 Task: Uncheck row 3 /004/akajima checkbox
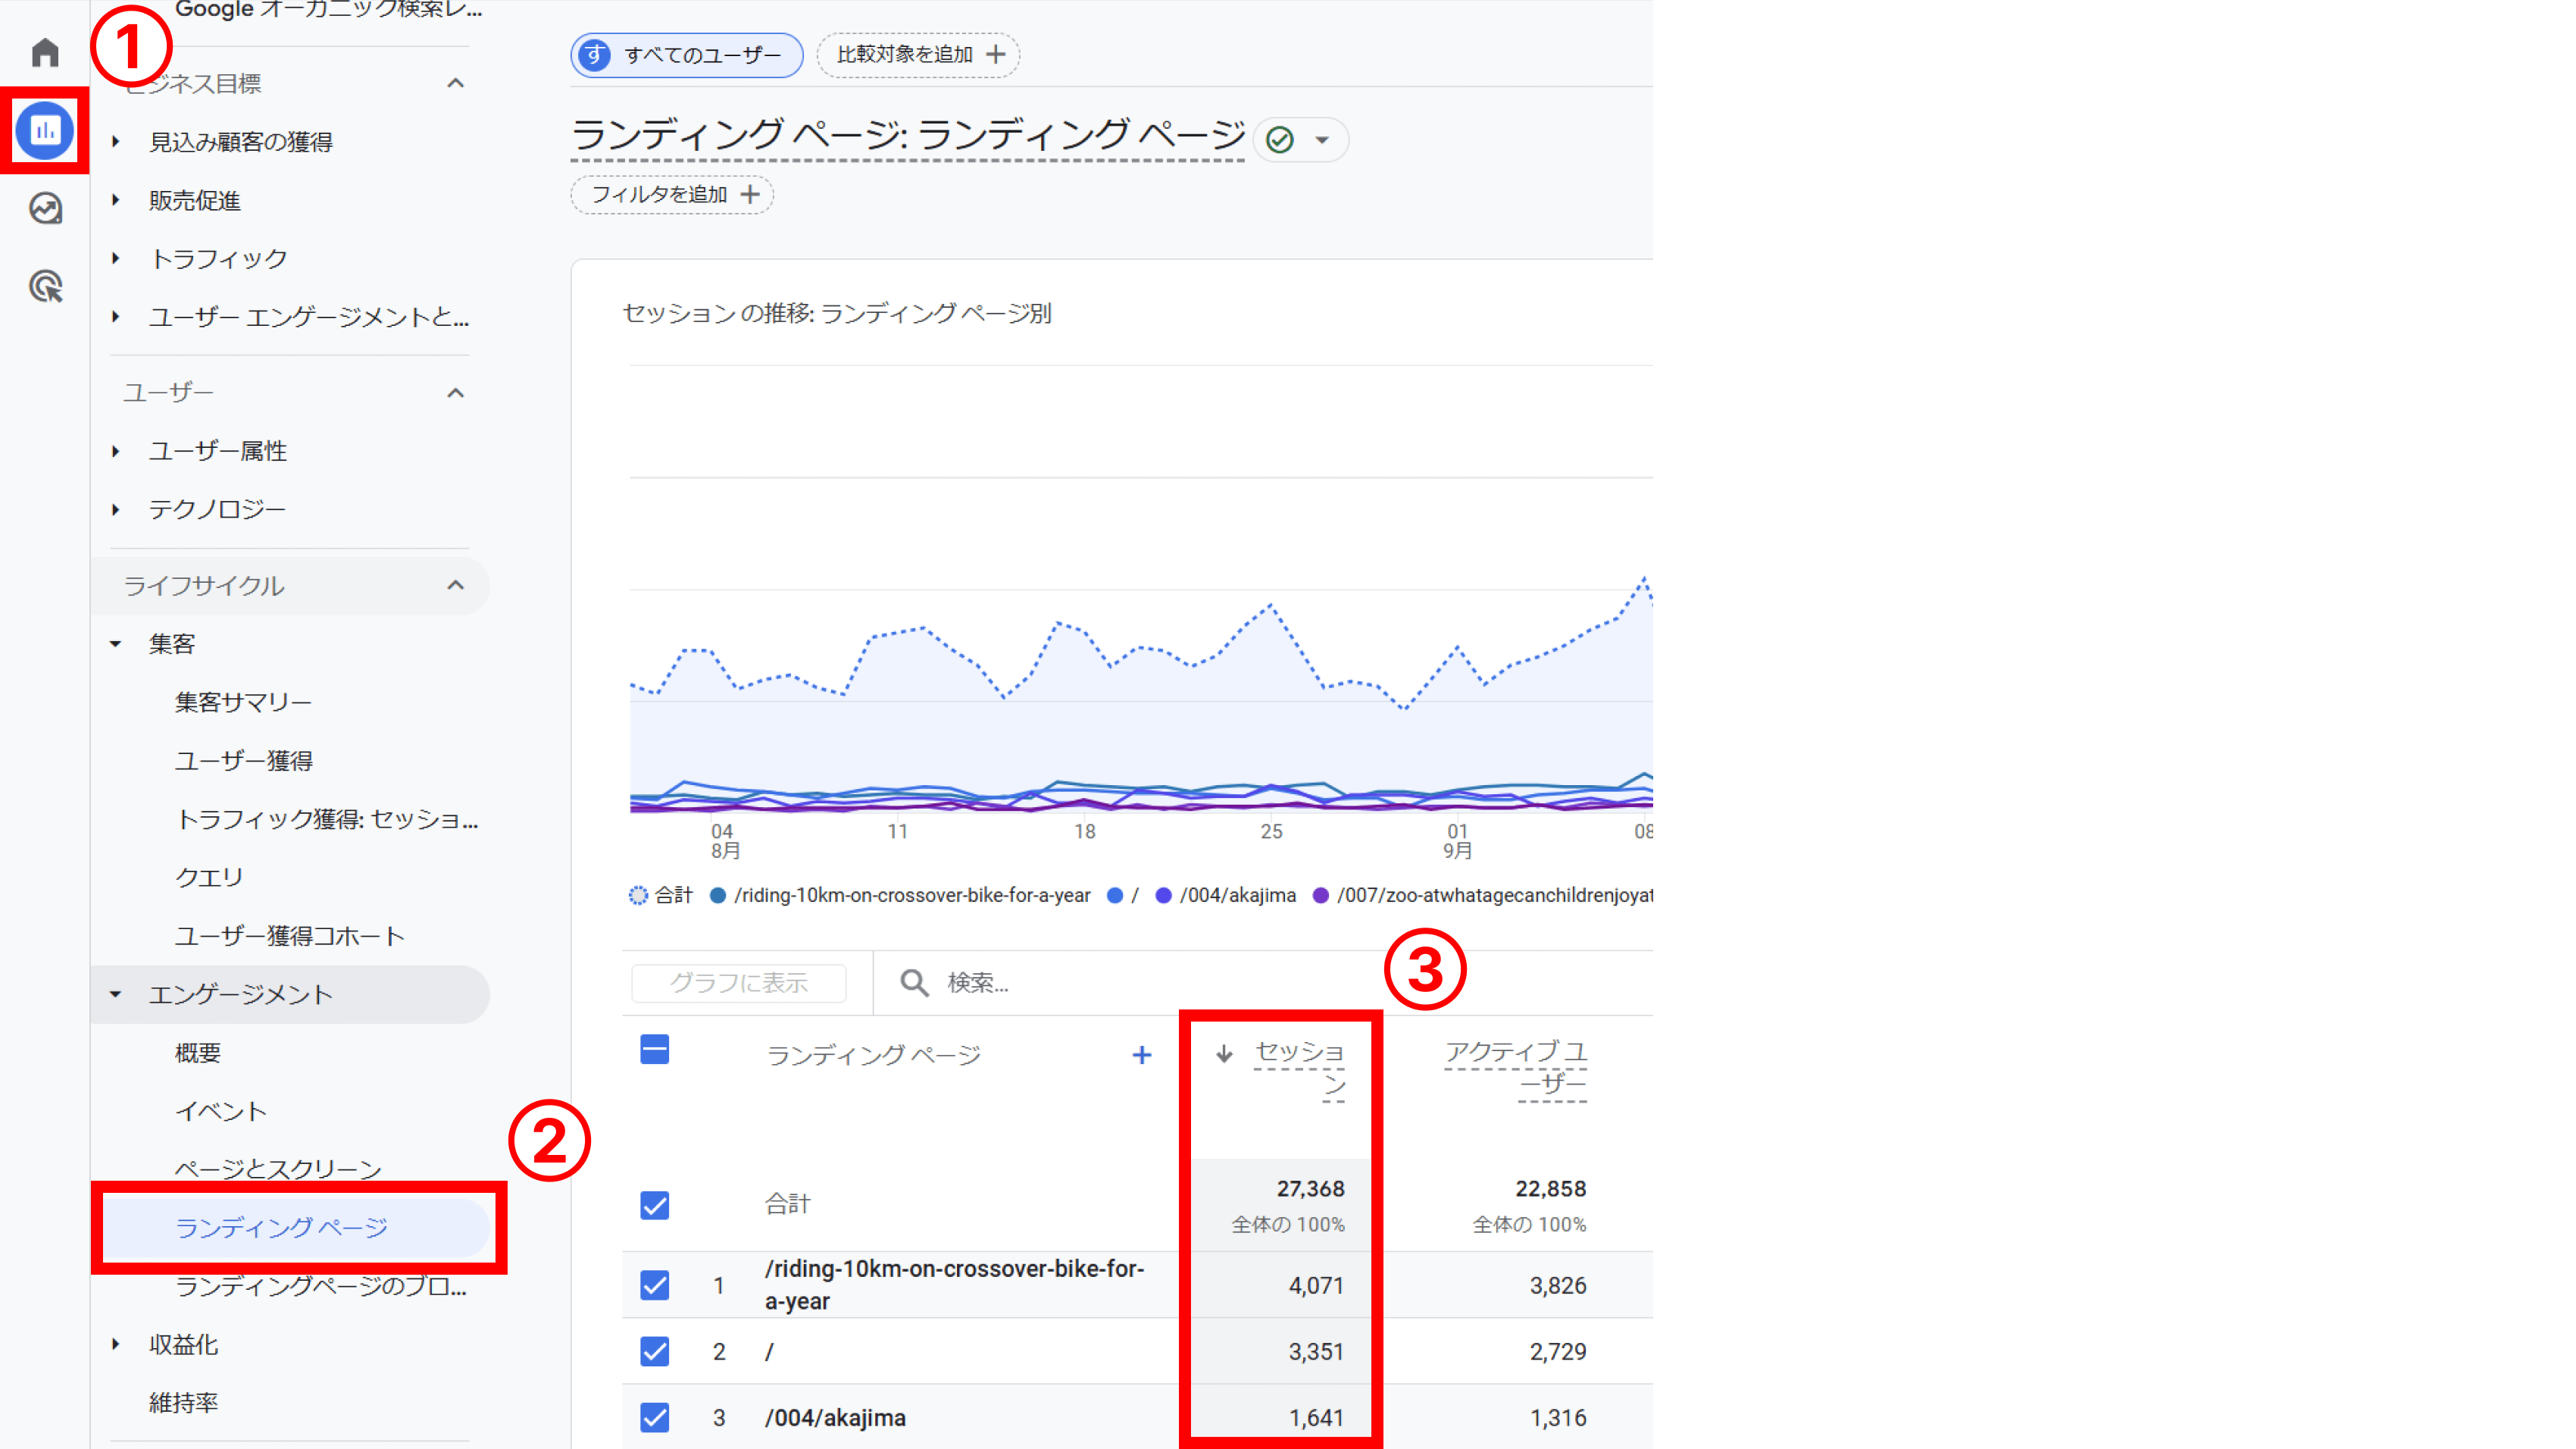pos(654,1417)
